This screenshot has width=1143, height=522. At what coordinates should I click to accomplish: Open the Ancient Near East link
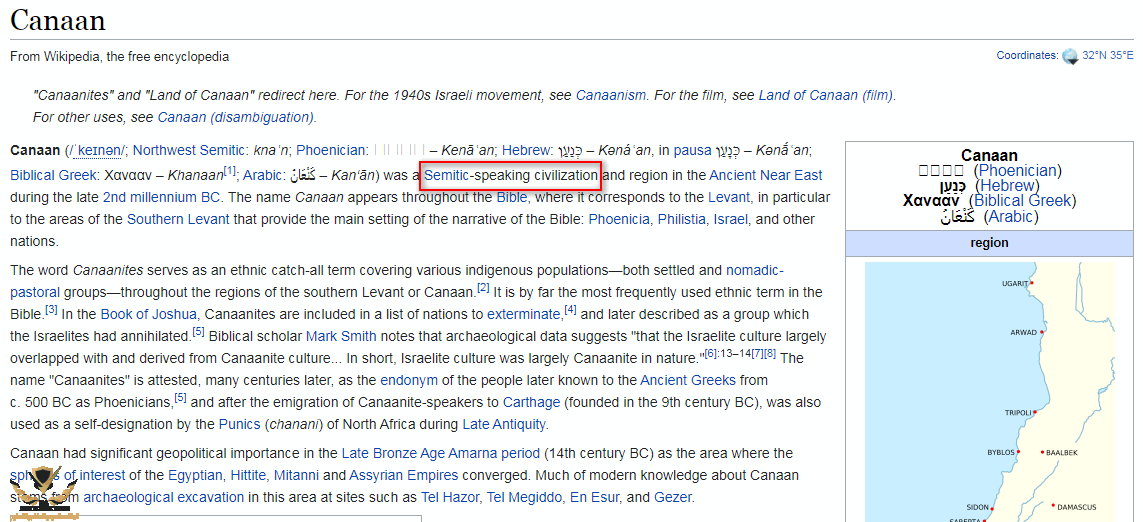pyautogui.click(x=766, y=176)
